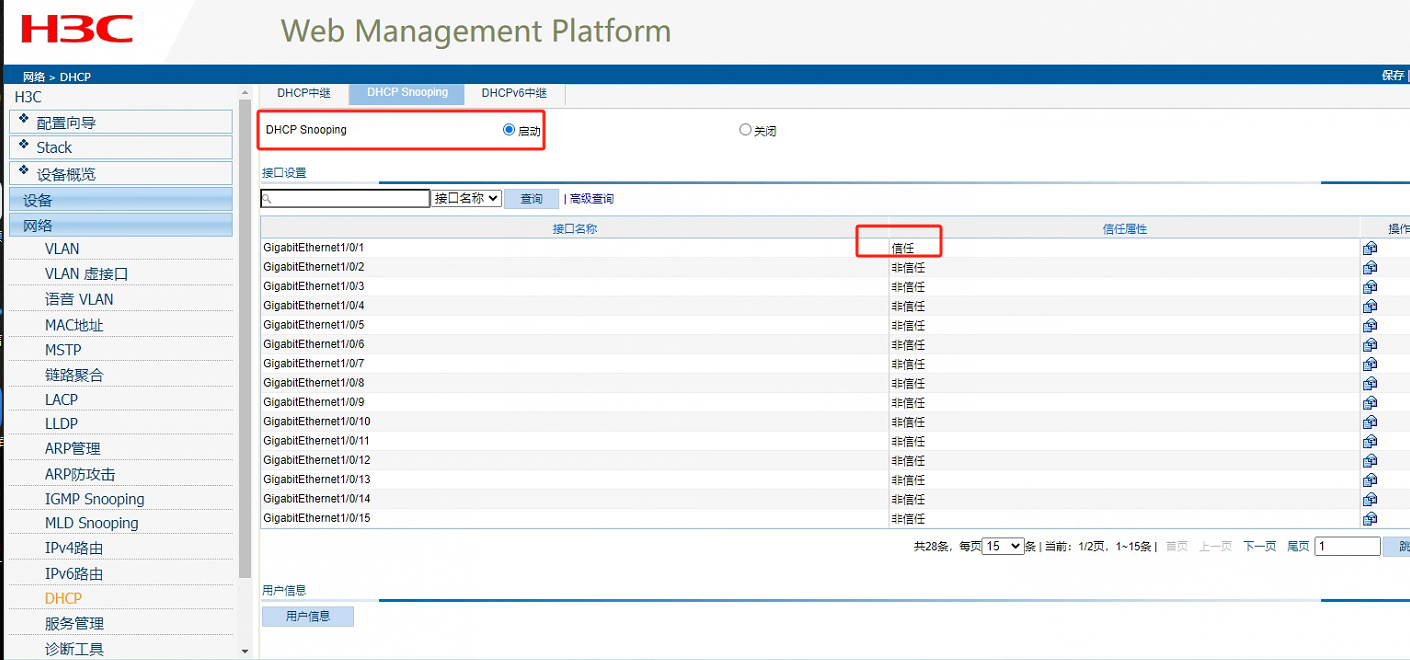Click the H3C logo

tap(77, 29)
